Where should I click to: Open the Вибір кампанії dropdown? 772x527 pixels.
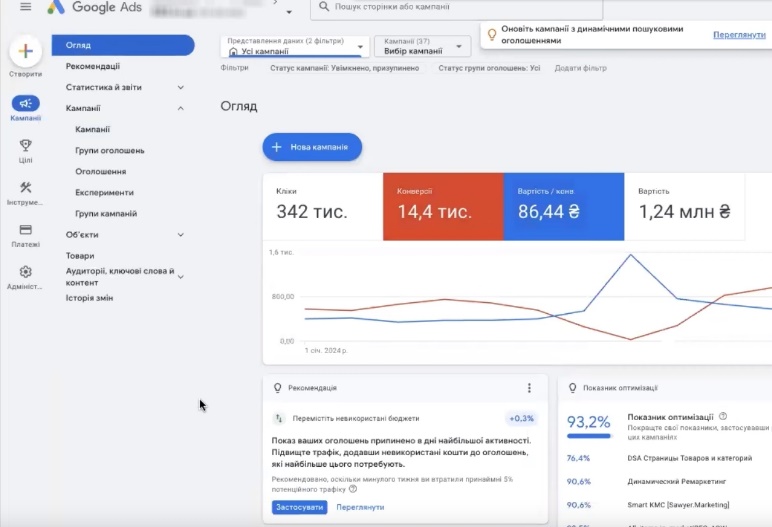coord(421,47)
